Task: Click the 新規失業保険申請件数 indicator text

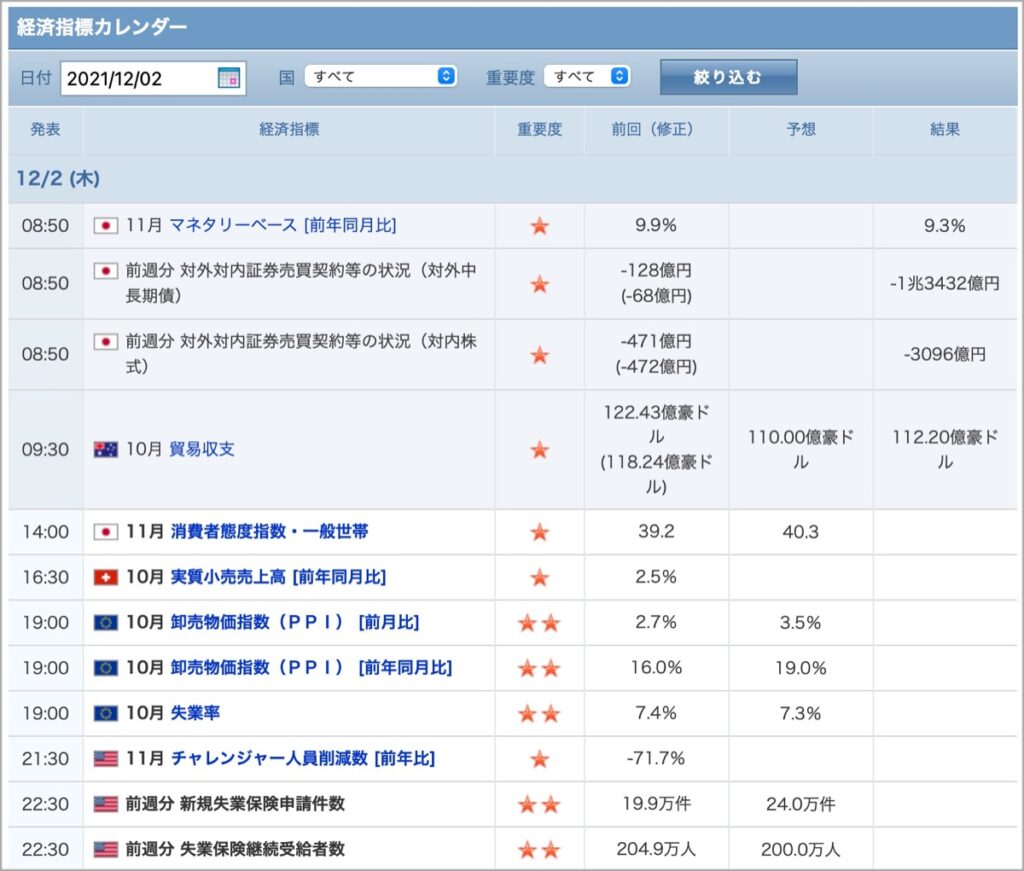Action: coord(262,804)
